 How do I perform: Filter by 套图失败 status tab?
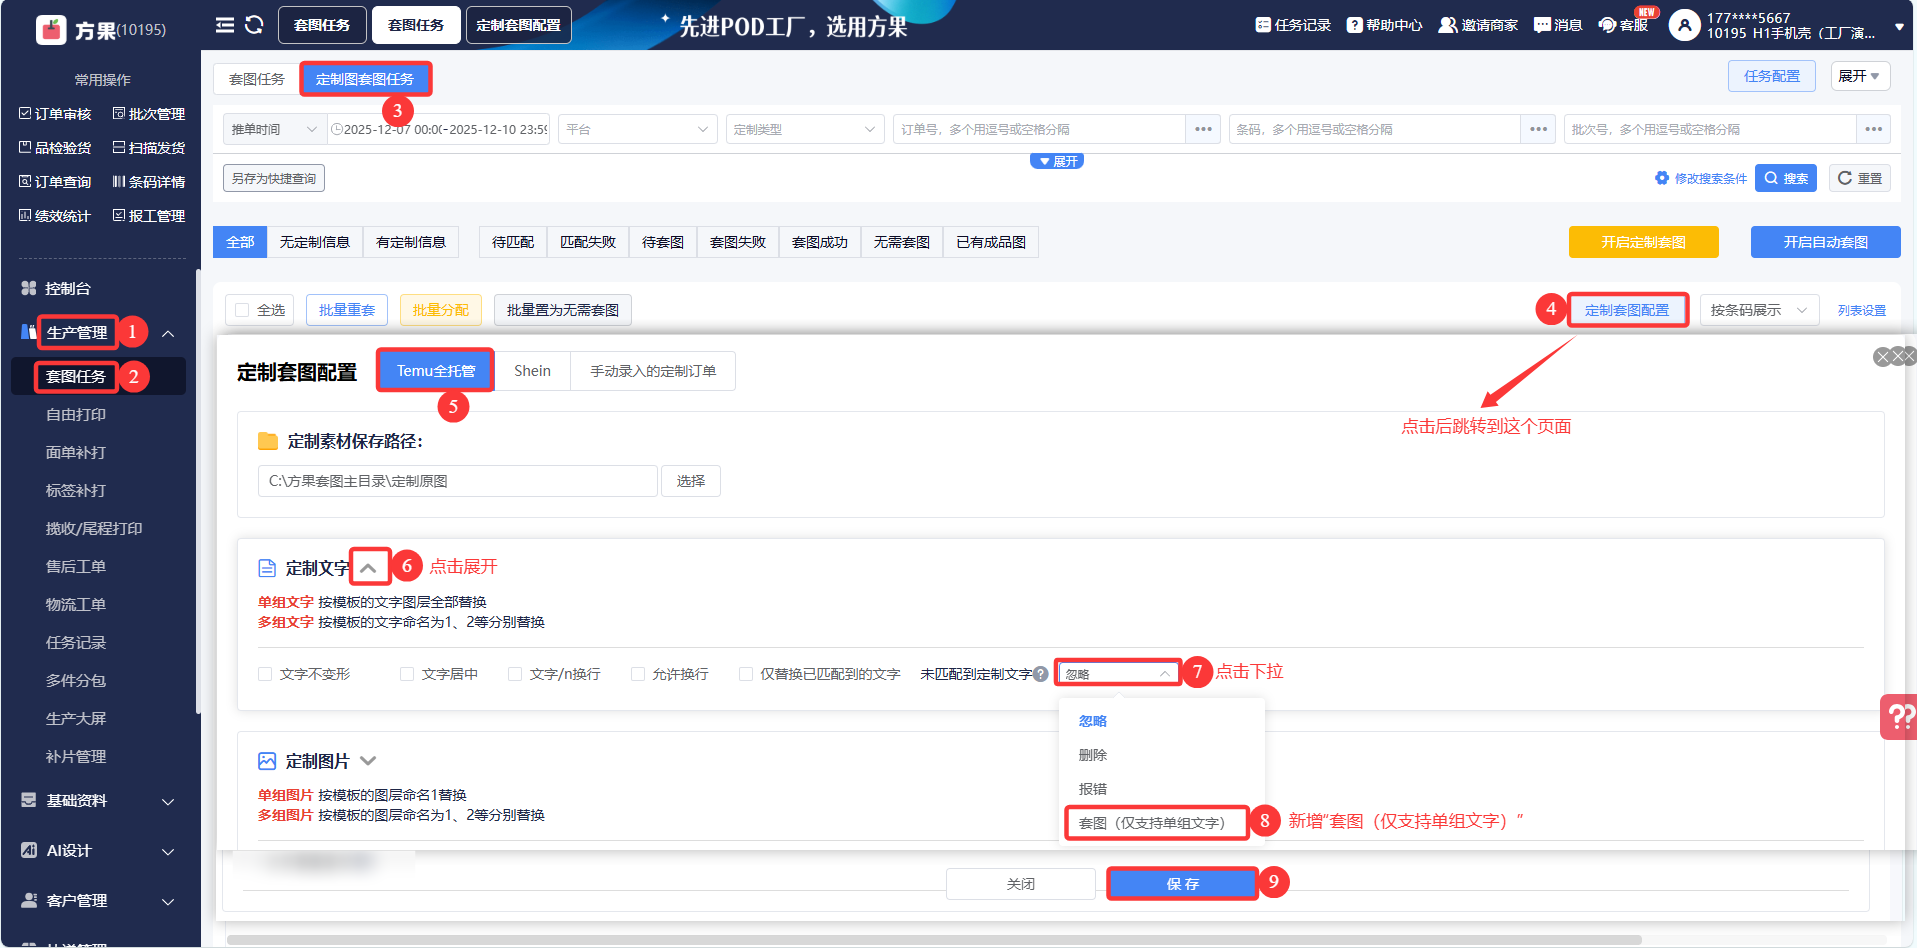coord(738,242)
